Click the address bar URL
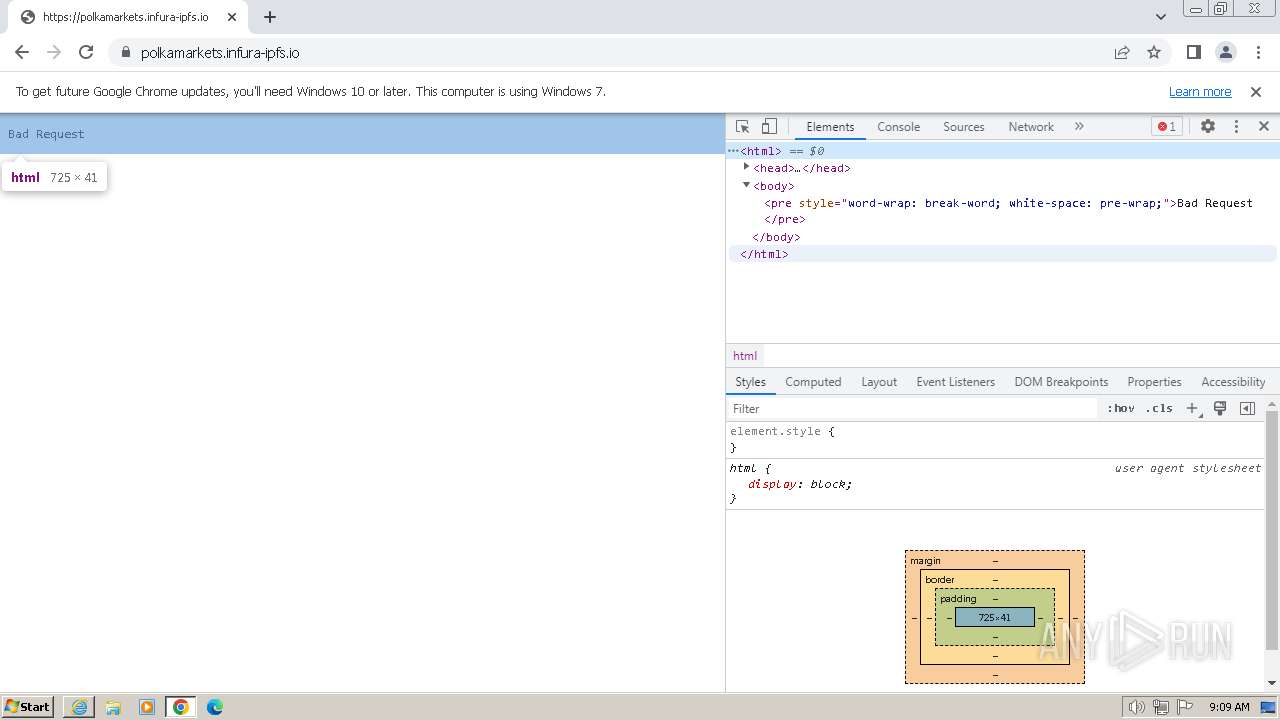1280x720 pixels. 220,53
